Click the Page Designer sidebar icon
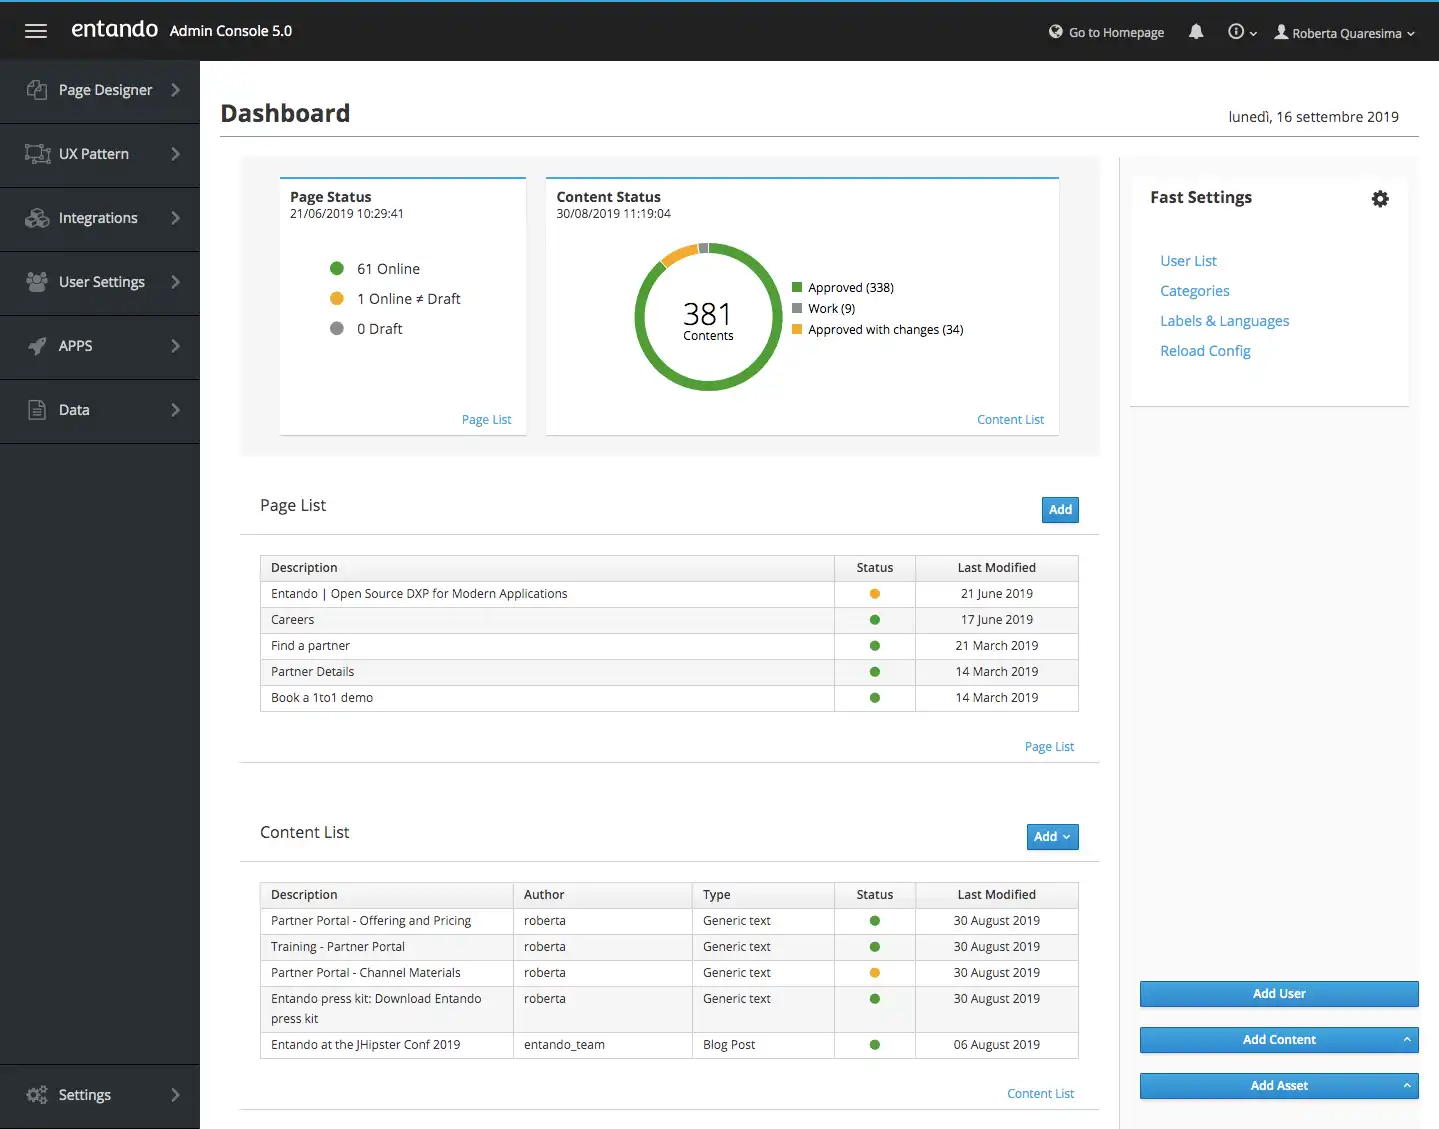The width and height of the screenshot is (1439, 1129). (x=37, y=90)
